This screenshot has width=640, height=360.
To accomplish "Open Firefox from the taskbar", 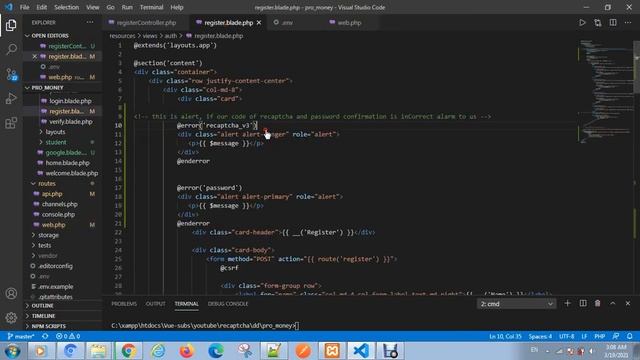I will 186,351.
